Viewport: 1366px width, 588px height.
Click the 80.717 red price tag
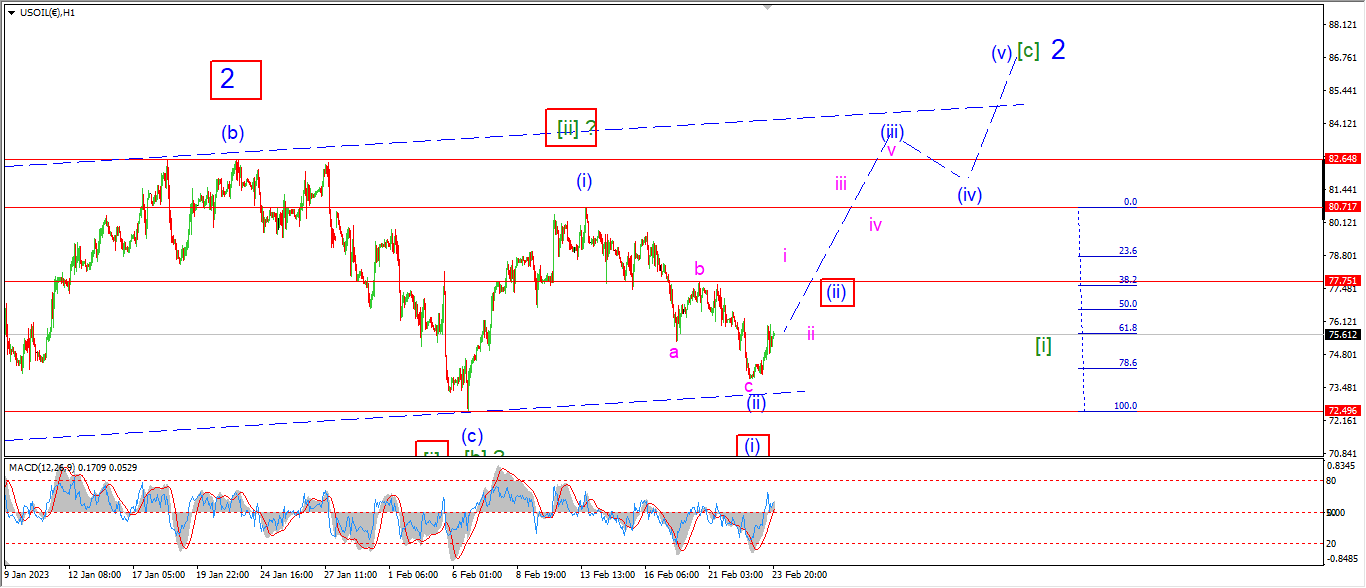point(1341,207)
